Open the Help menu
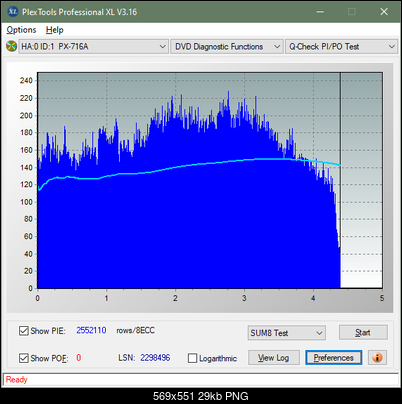 click(x=55, y=30)
